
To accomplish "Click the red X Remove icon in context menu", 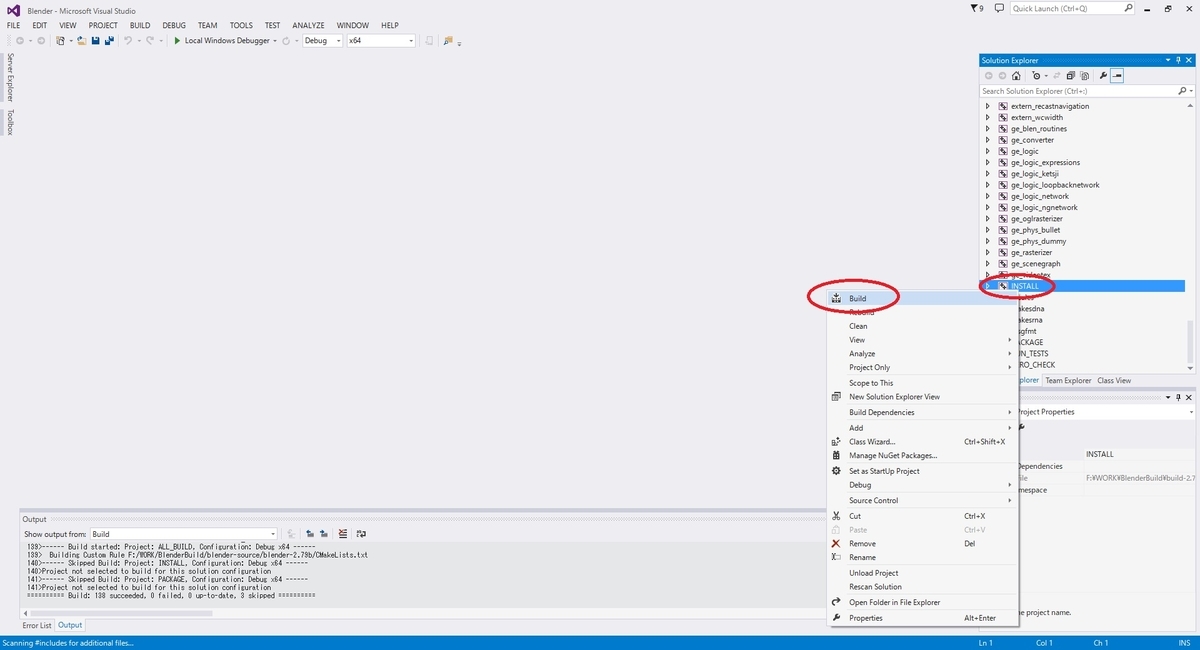I will click(837, 544).
